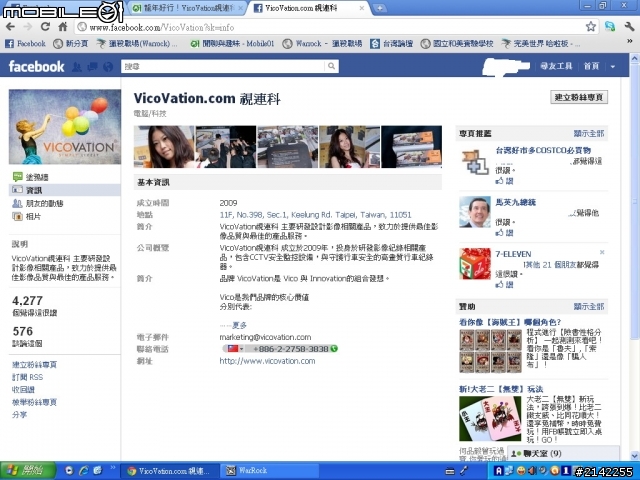The image size is (640, 480).
Task: Click the facebook logo
Action: [x=36, y=66]
